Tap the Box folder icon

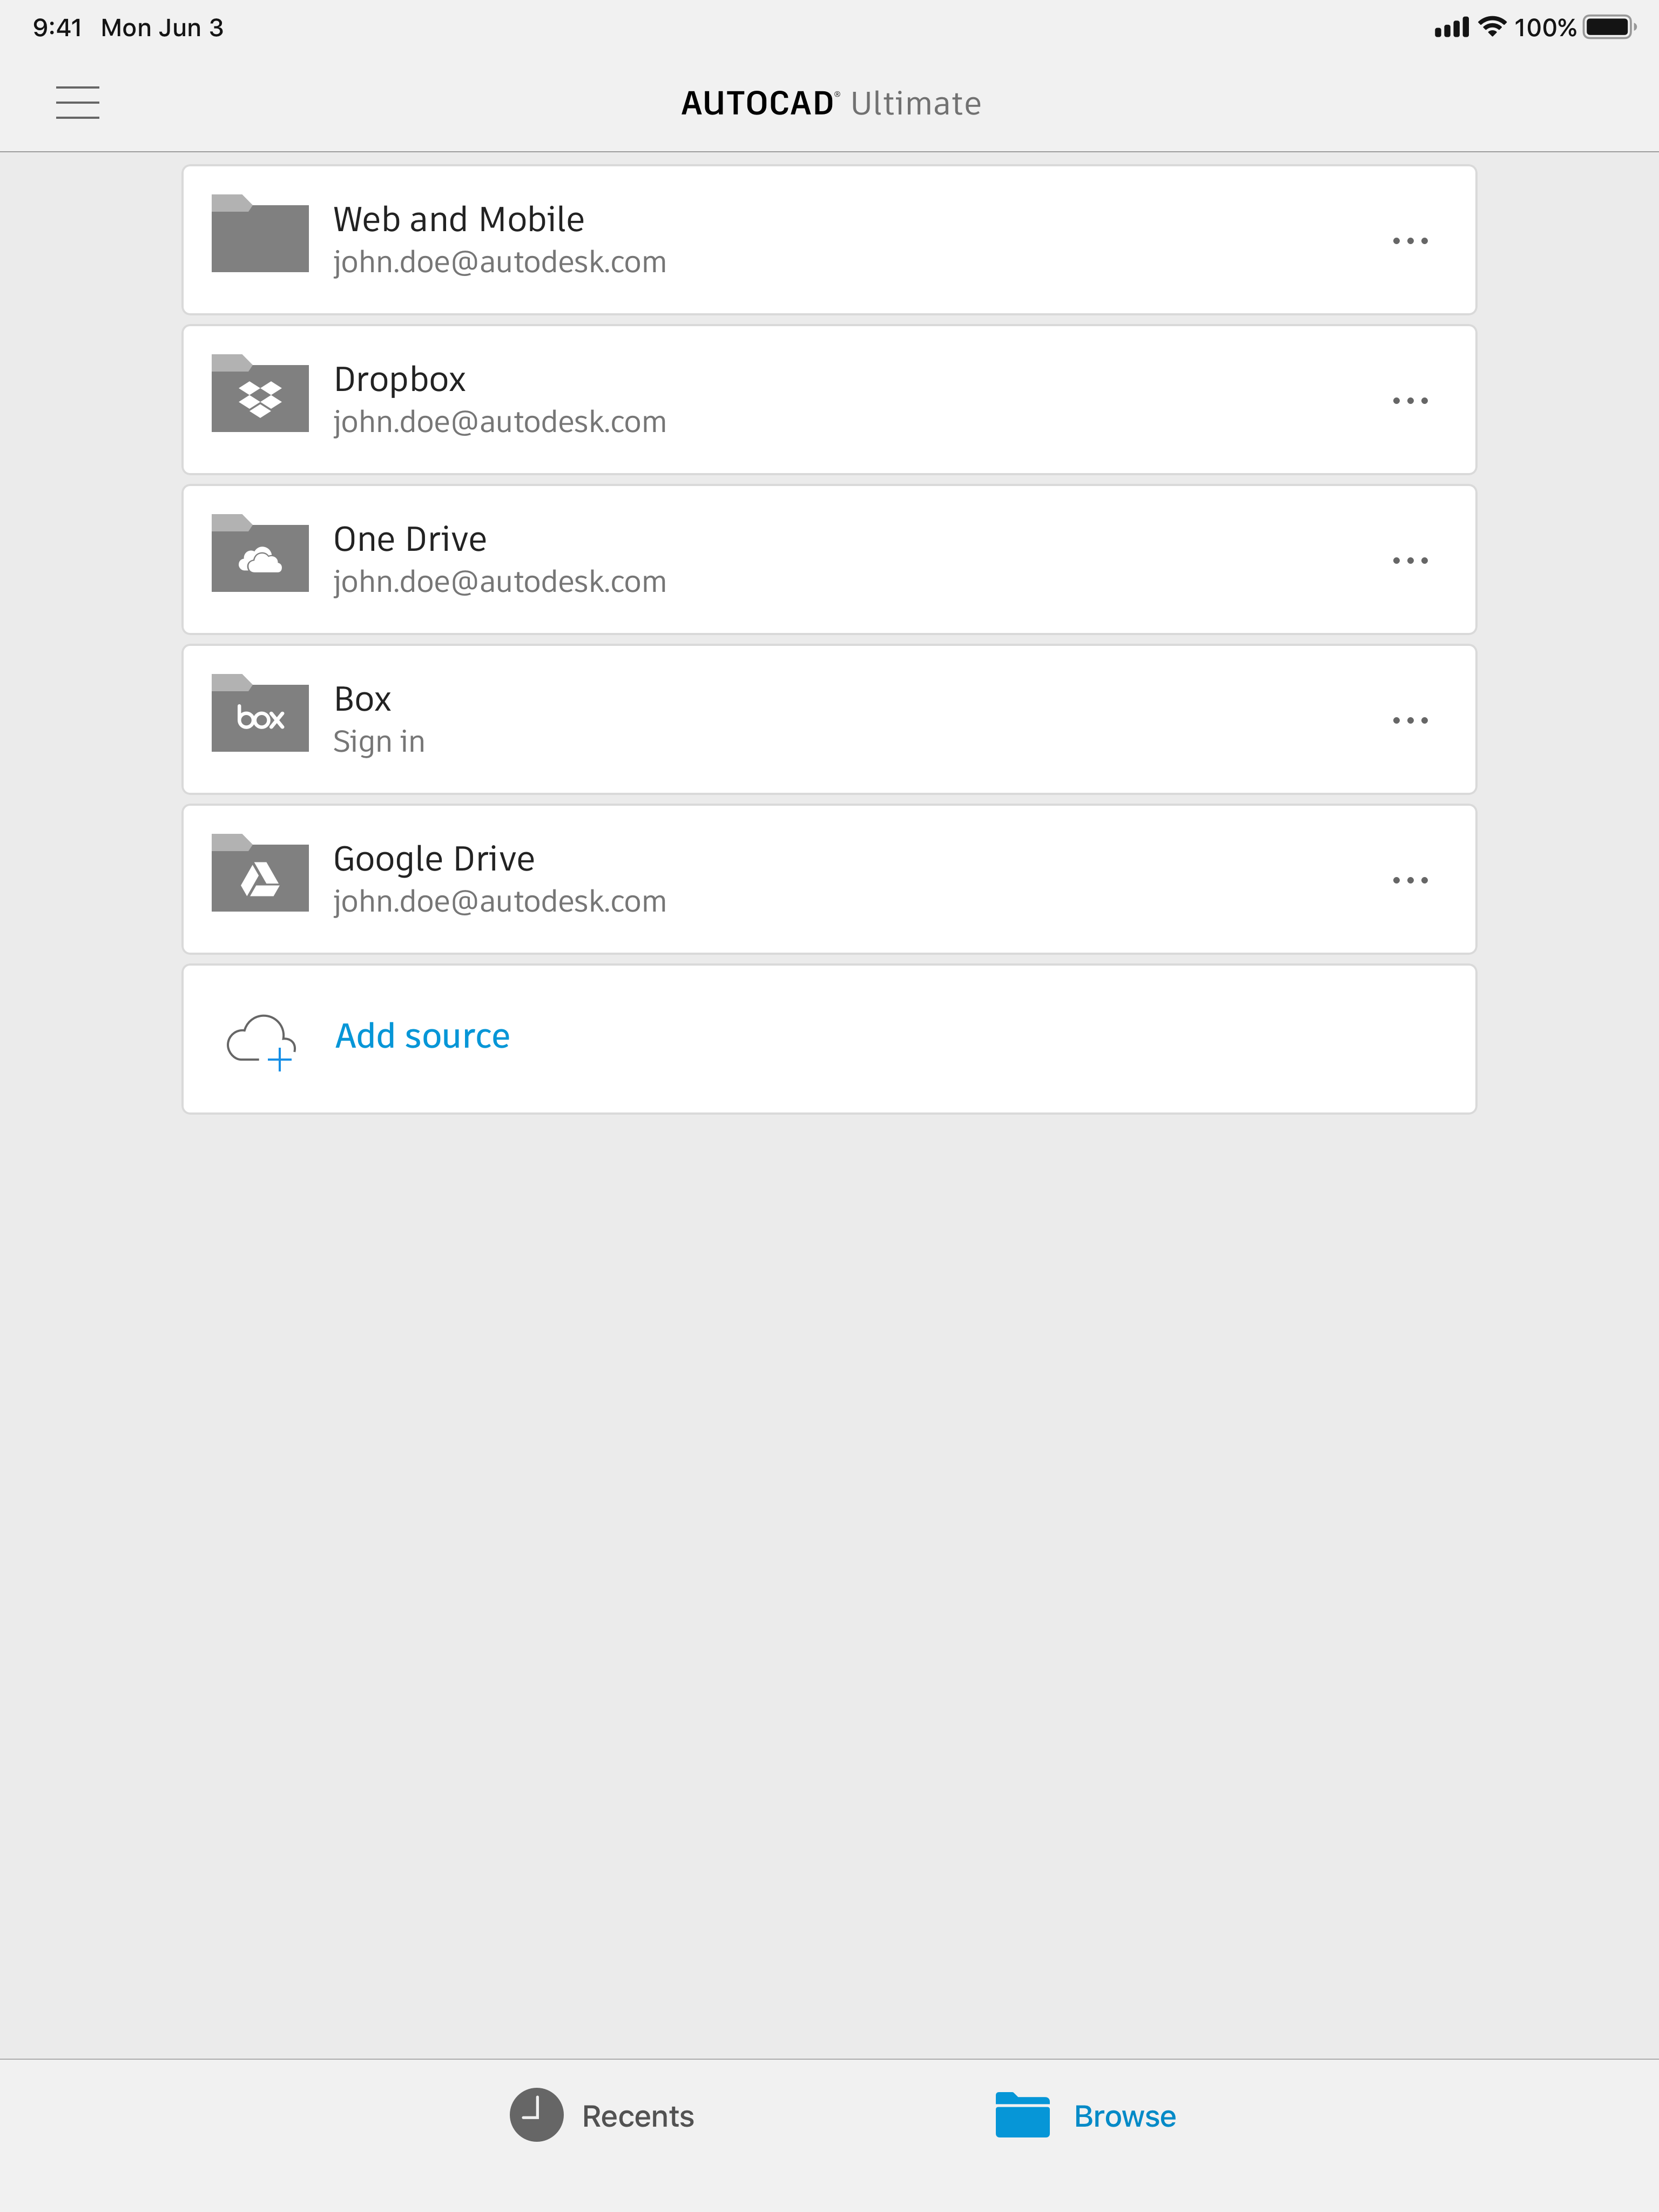(x=260, y=713)
